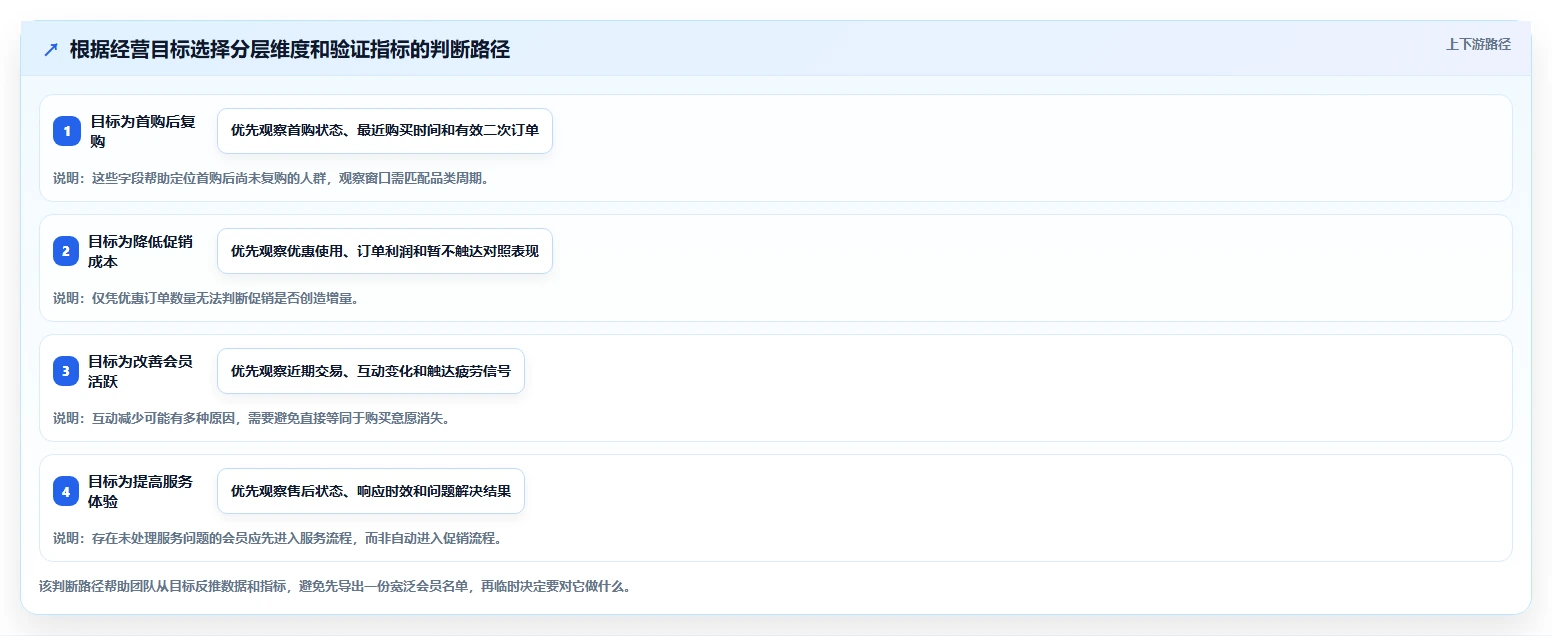Click the step 2 number badge
The width and height of the screenshot is (1552, 636).
click(66, 251)
